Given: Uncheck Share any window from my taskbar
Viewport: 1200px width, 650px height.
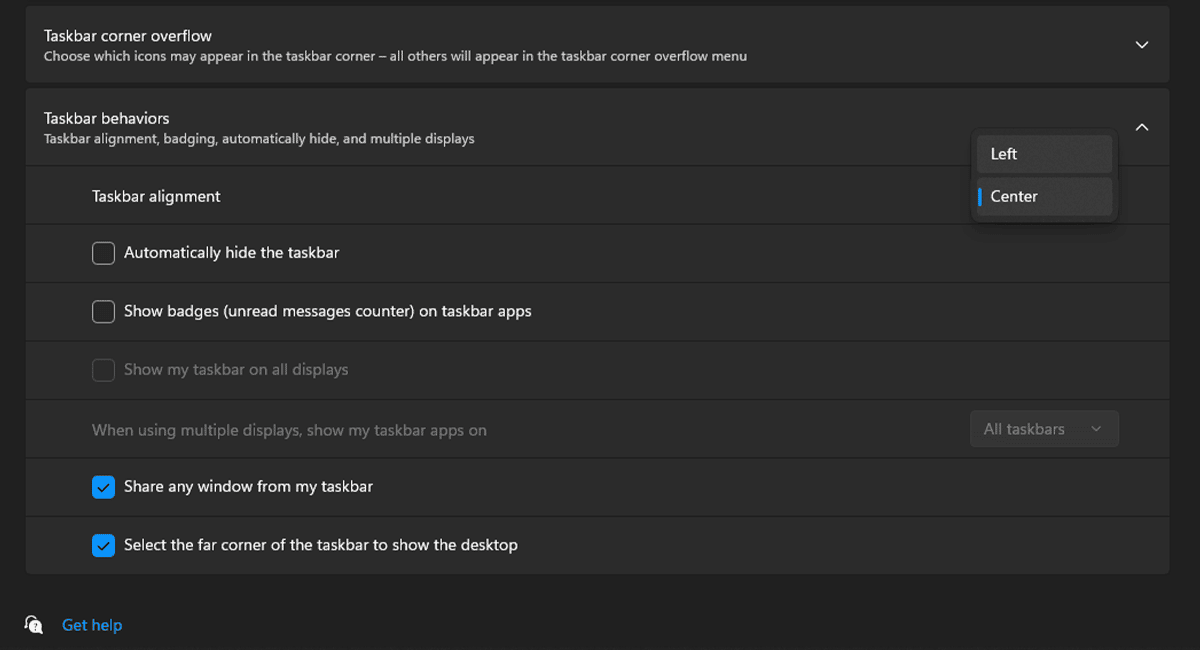Looking at the screenshot, I should pyautogui.click(x=103, y=487).
